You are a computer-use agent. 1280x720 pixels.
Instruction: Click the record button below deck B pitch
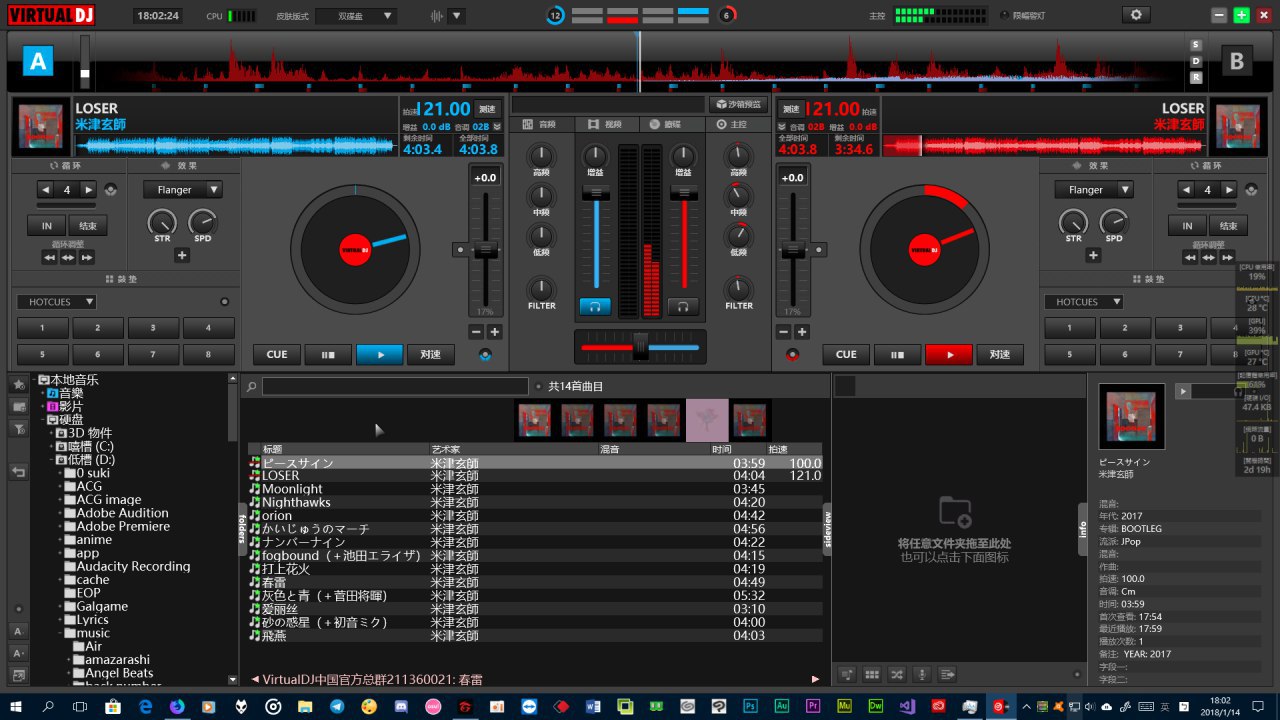(x=793, y=354)
